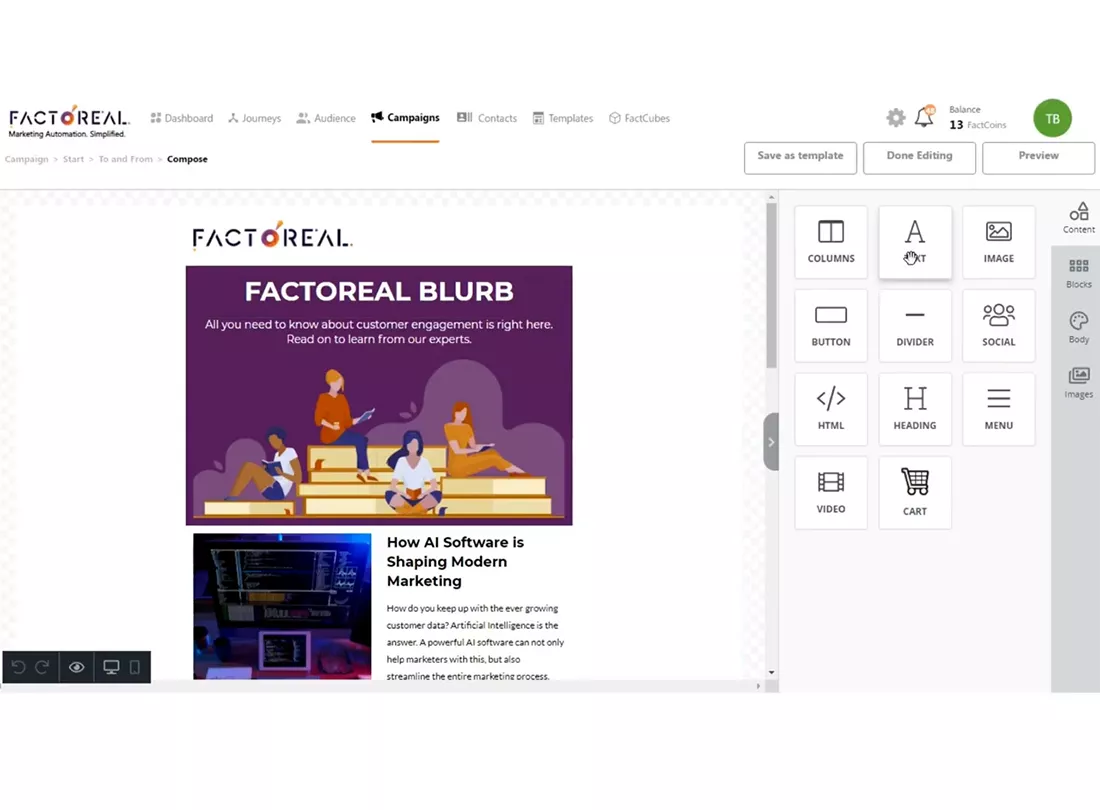This screenshot has width=1100, height=810.
Task: Insert a Cart content block
Action: (x=915, y=492)
